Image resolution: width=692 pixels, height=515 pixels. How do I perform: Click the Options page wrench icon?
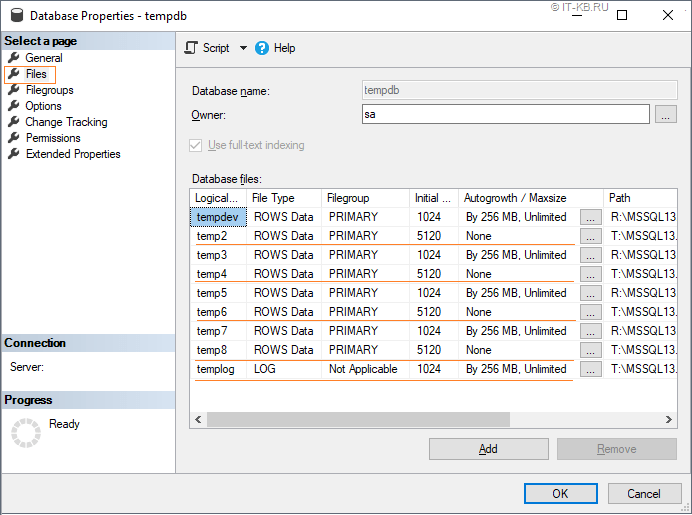(13, 106)
